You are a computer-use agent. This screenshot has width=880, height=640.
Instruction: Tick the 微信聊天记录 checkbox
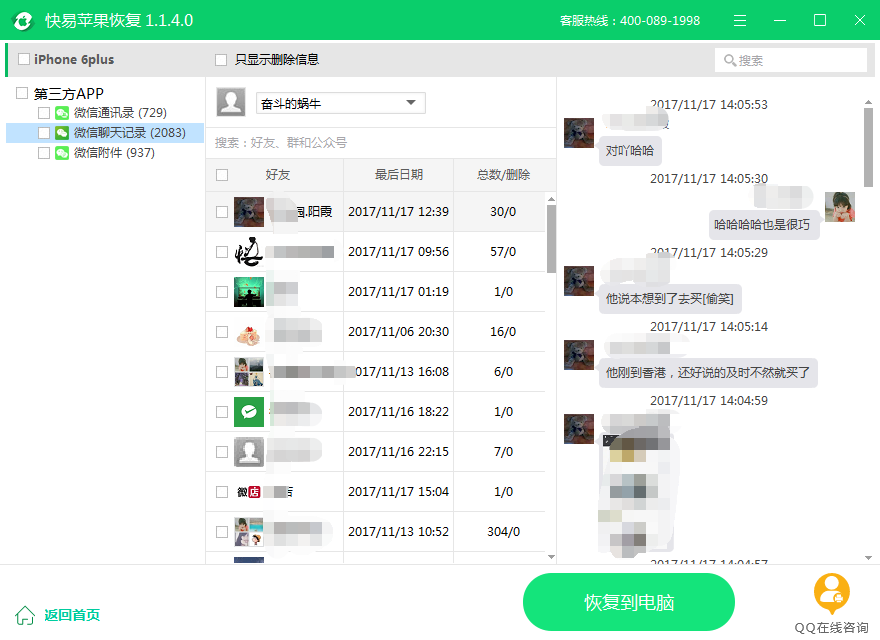tap(44, 133)
